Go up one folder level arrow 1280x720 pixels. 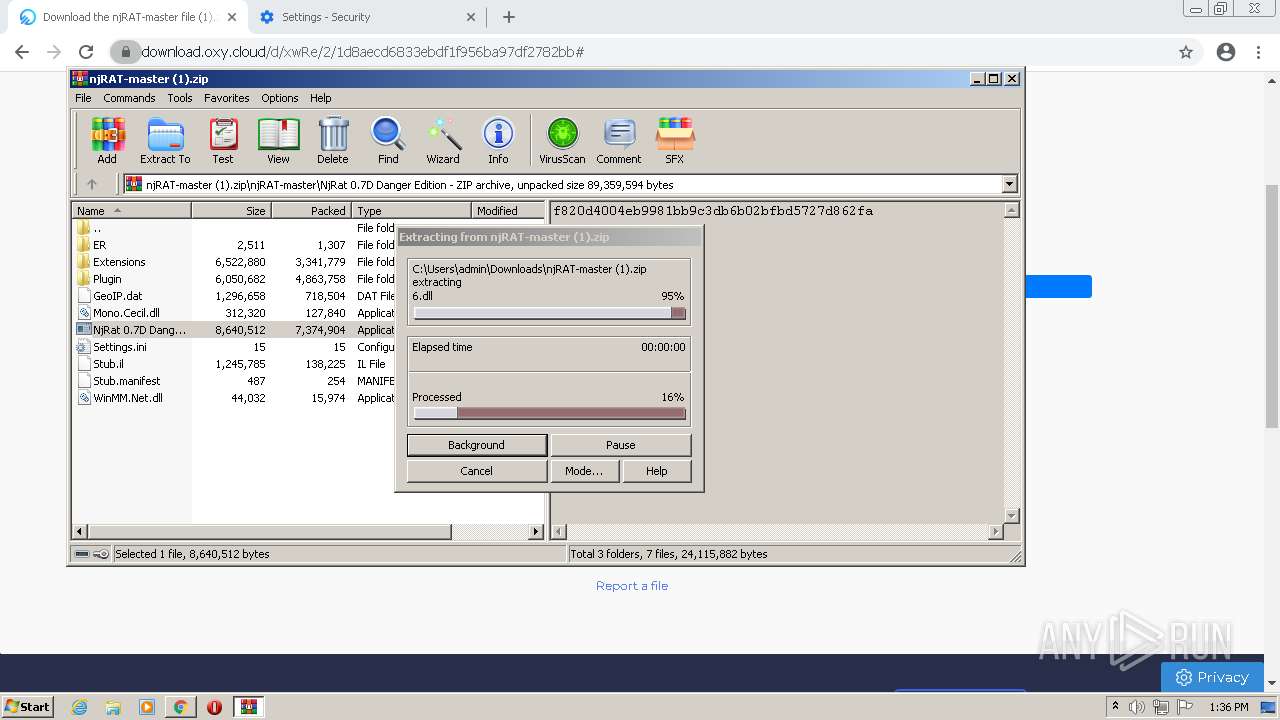(x=92, y=184)
